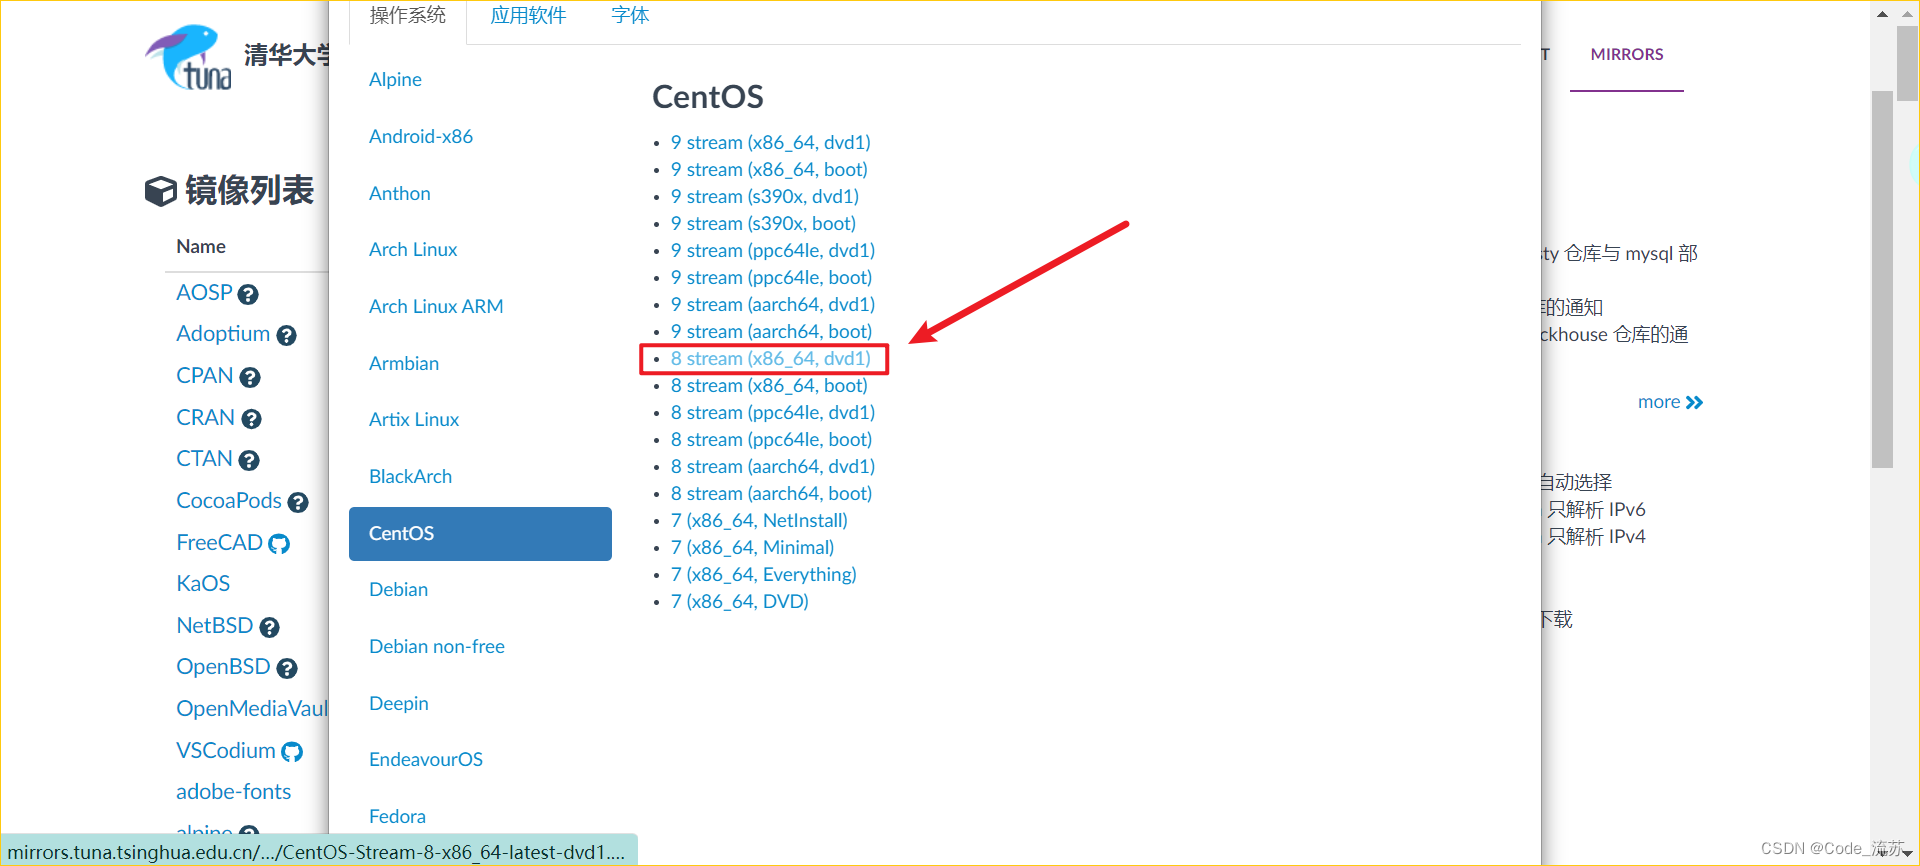Select Deepin in the distro list
The height and width of the screenshot is (866, 1920).
[x=399, y=704]
